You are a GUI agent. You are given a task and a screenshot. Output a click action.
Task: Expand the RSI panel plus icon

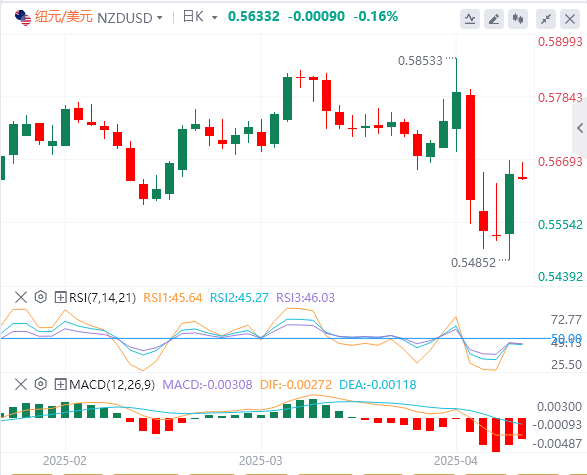click(x=60, y=298)
